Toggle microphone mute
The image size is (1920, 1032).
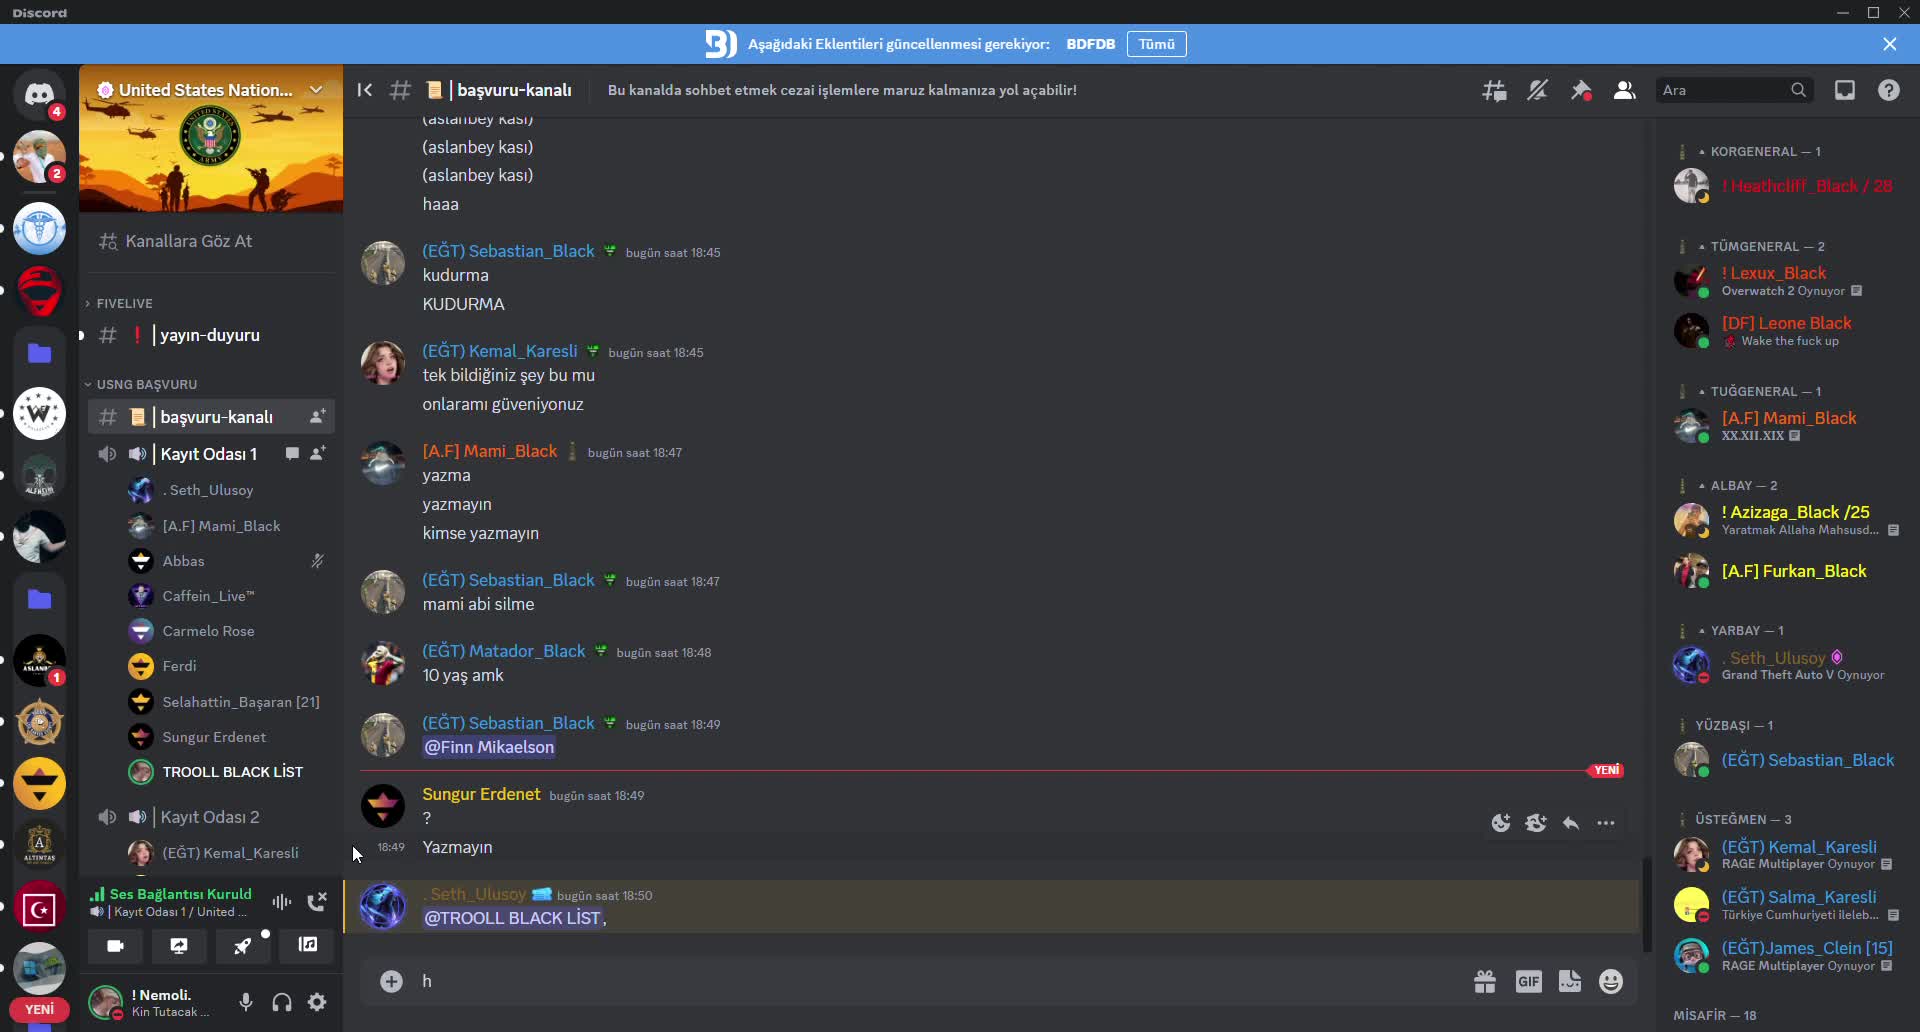pyautogui.click(x=246, y=1002)
